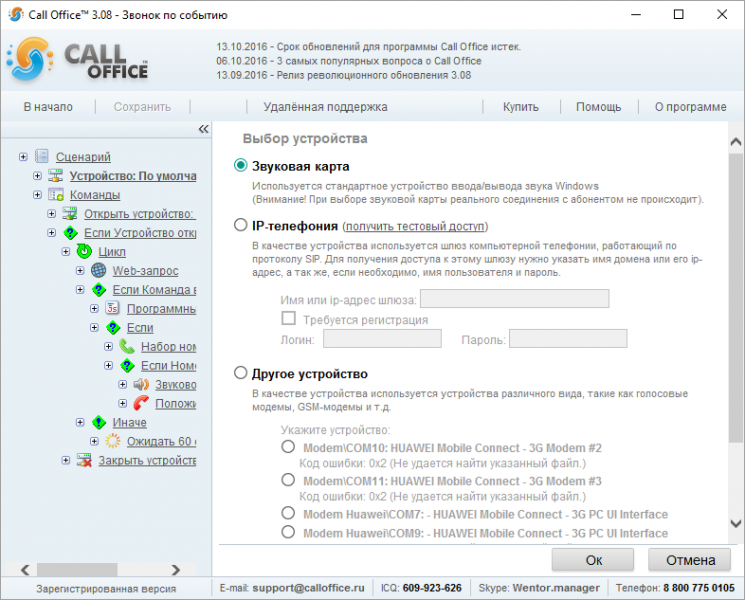Select the Другое устройство radio button
Image resolution: width=745 pixels, height=600 pixels.
tap(240, 373)
